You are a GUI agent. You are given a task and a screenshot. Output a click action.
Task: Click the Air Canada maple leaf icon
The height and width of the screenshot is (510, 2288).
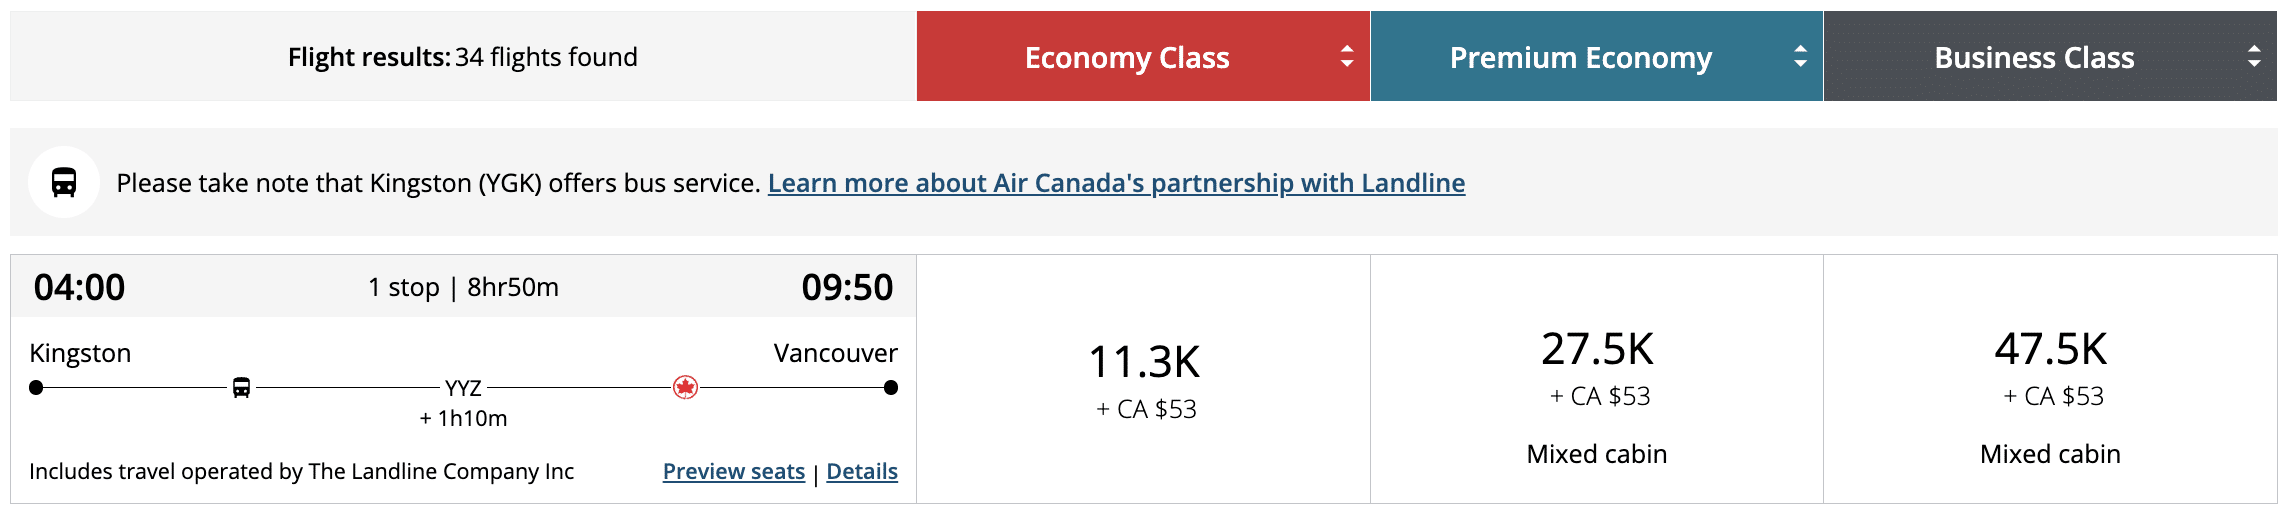[685, 387]
